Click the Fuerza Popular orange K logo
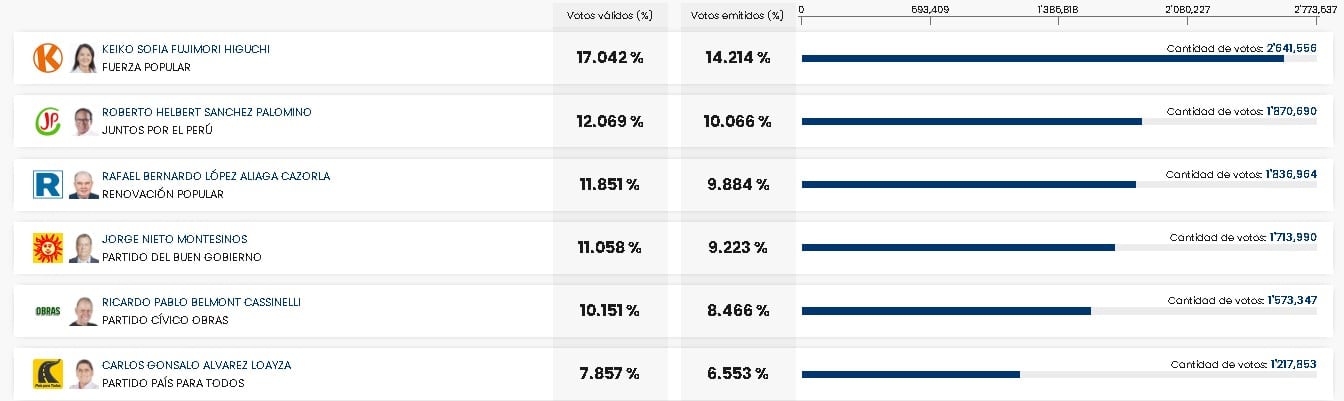1344x401 pixels. click(47, 58)
